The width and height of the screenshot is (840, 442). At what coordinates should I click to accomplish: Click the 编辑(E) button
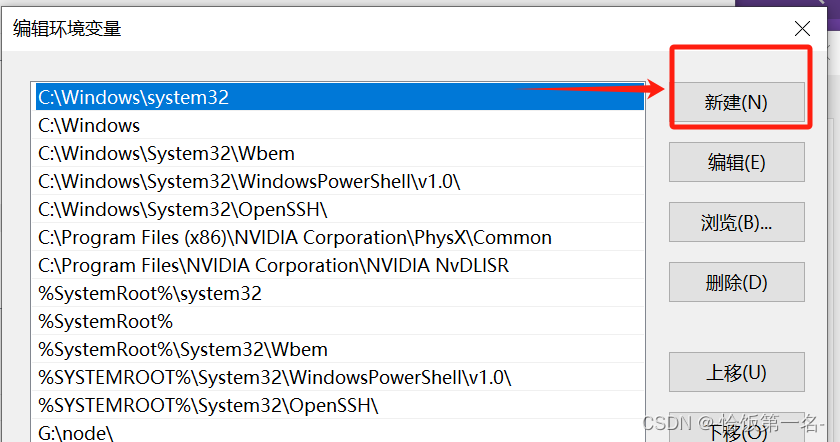(737, 162)
